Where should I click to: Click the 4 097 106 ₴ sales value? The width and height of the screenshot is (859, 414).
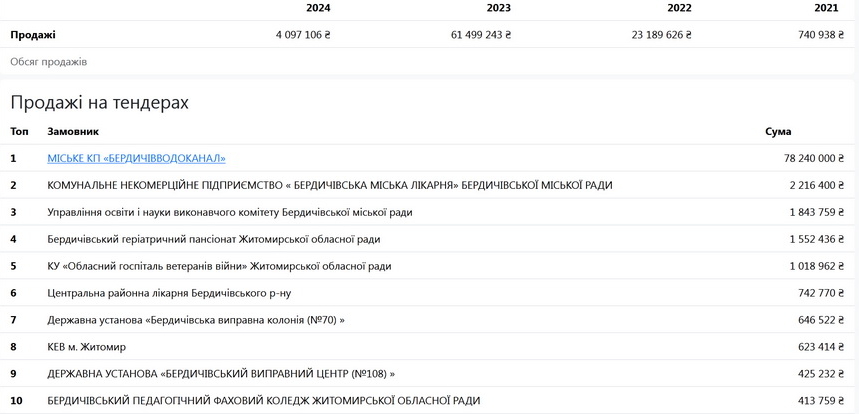click(x=303, y=35)
